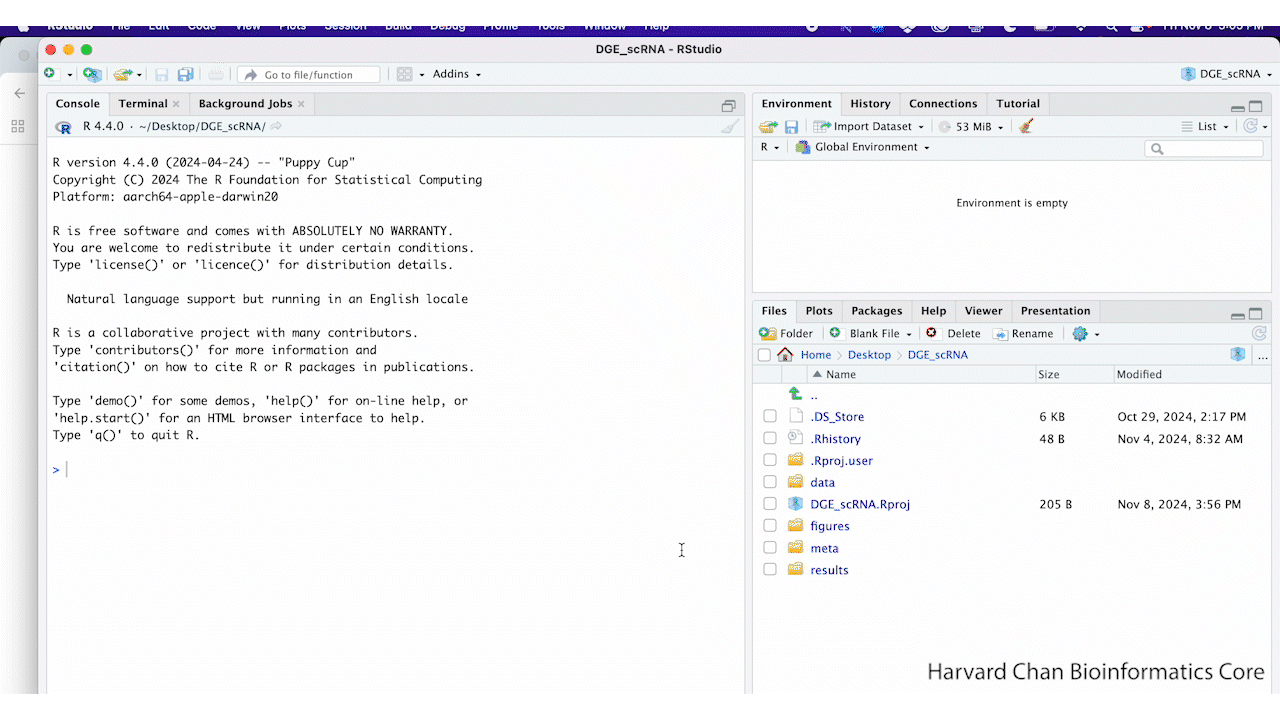This screenshot has width=1280, height=720.
Task: Check the .Rhistory file checkbox
Action: pyautogui.click(x=770, y=438)
